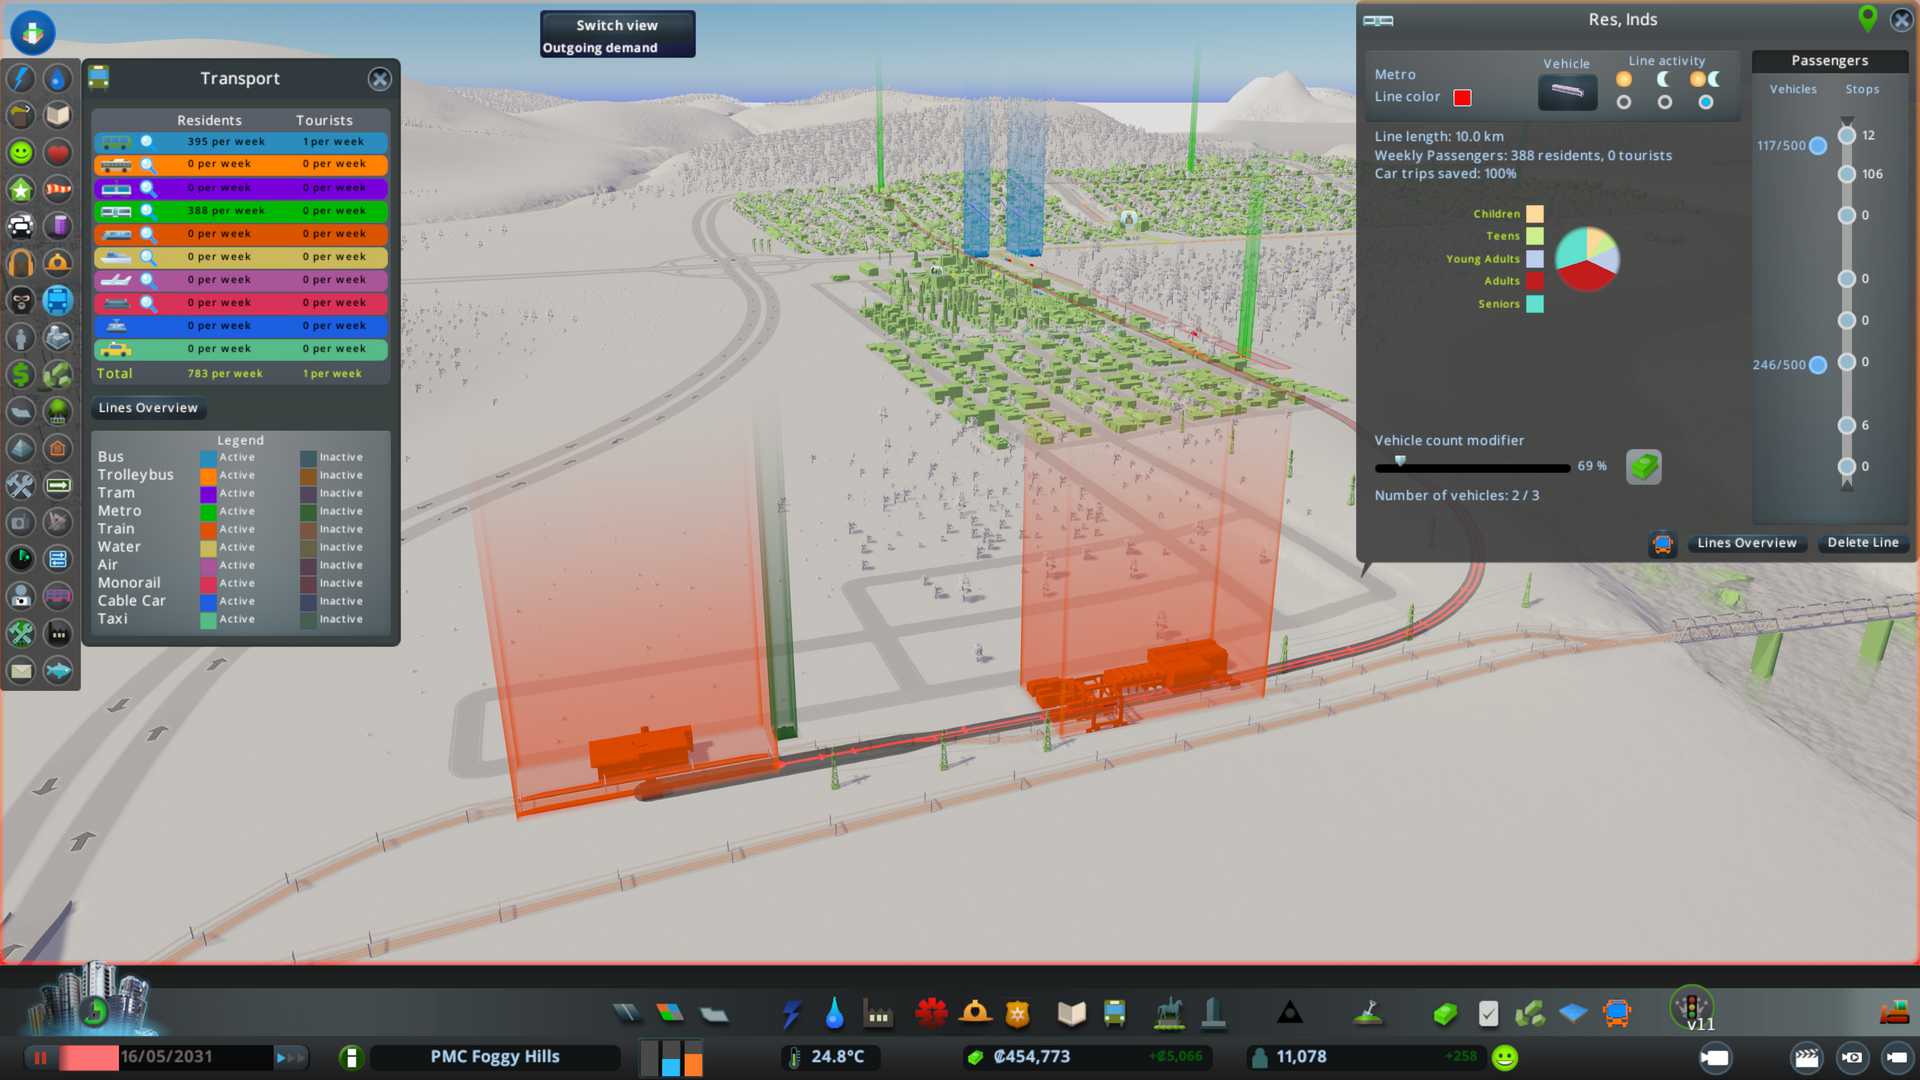Viewport: 1920px width, 1080px height.
Task: Click the red metro Line color swatch
Action: pos(1462,97)
